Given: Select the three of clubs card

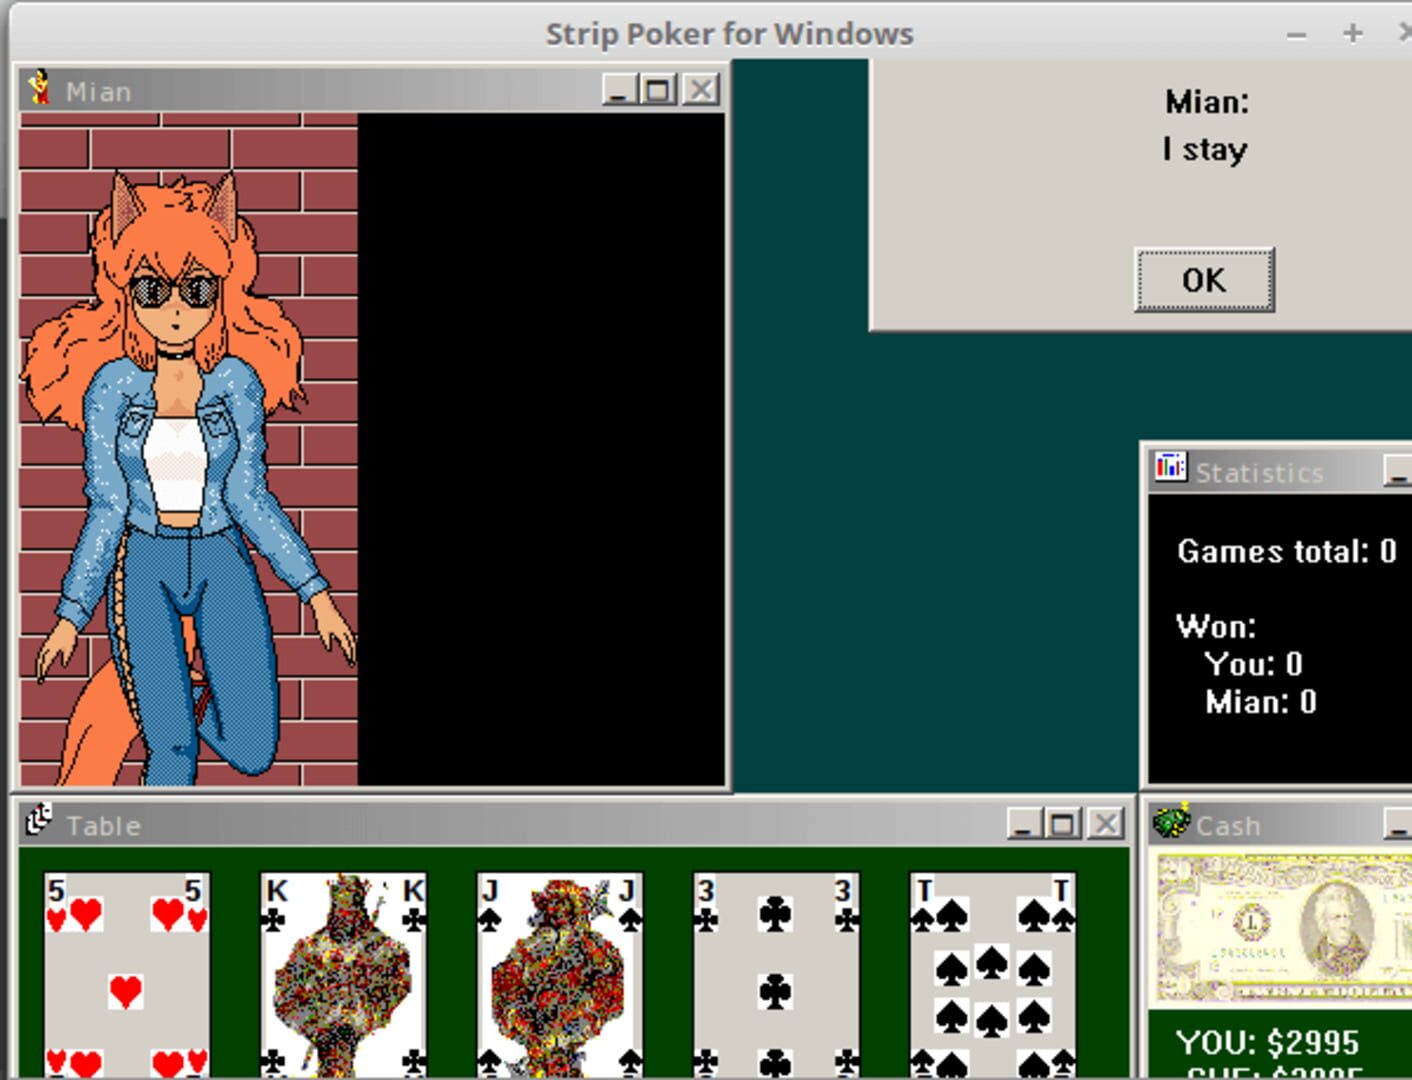Looking at the screenshot, I should tap(776, 975).
